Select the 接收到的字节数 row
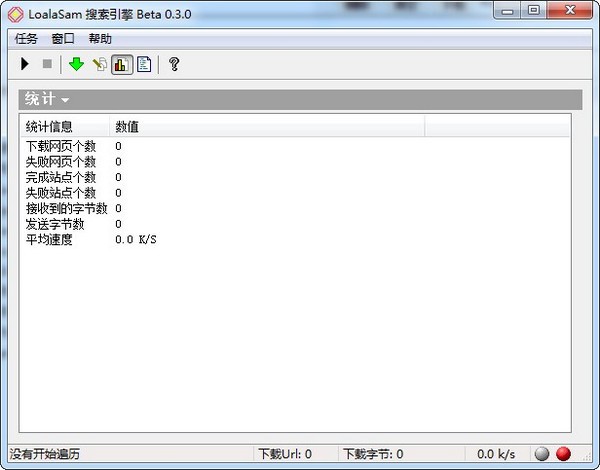The width and height of the screenshot is (600, 470). coord(295,208)
